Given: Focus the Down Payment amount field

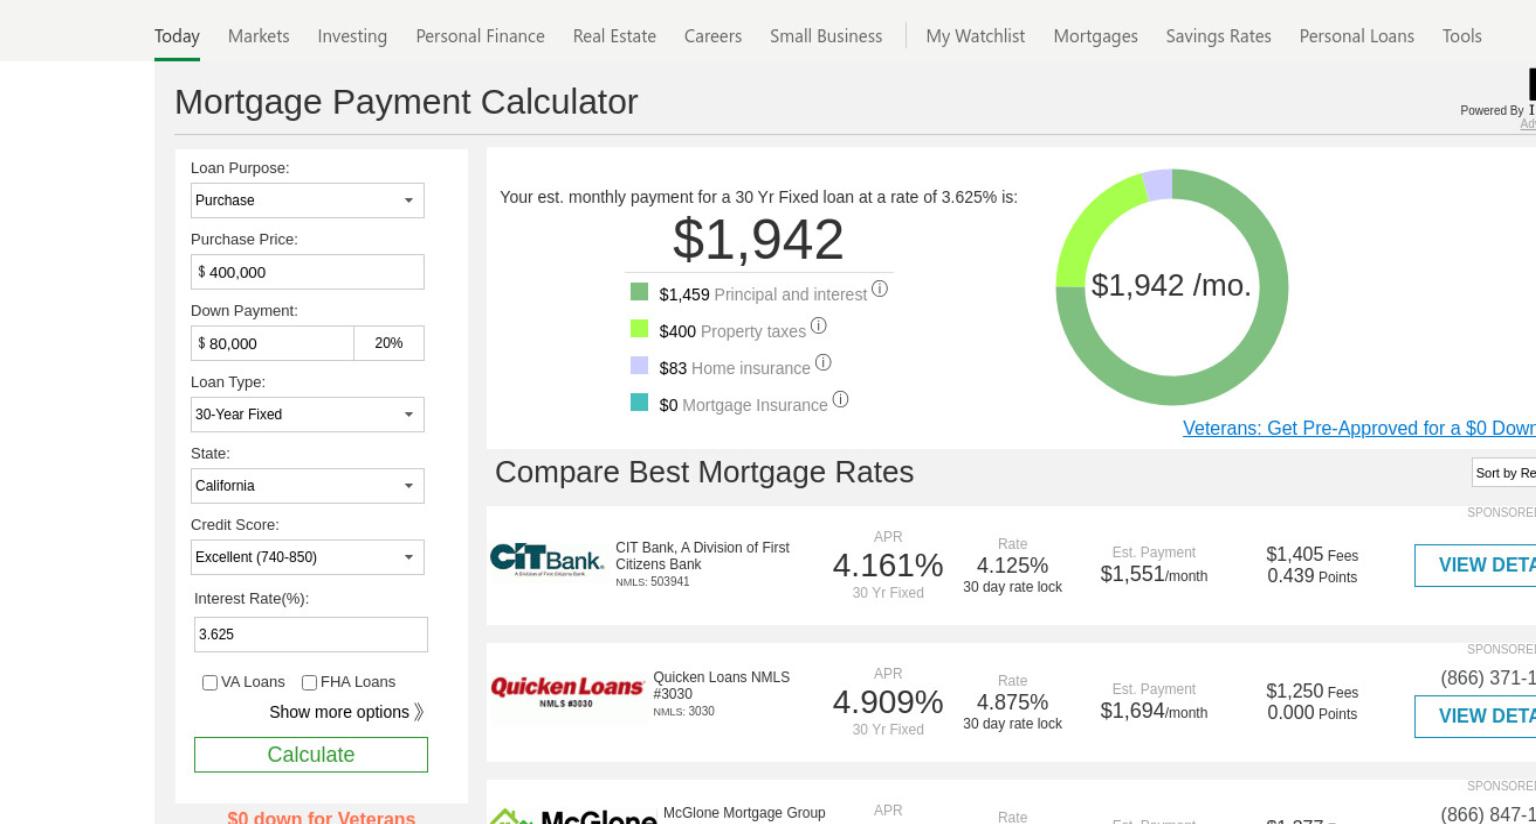Looking at the screenshot, I should [272, 343].
